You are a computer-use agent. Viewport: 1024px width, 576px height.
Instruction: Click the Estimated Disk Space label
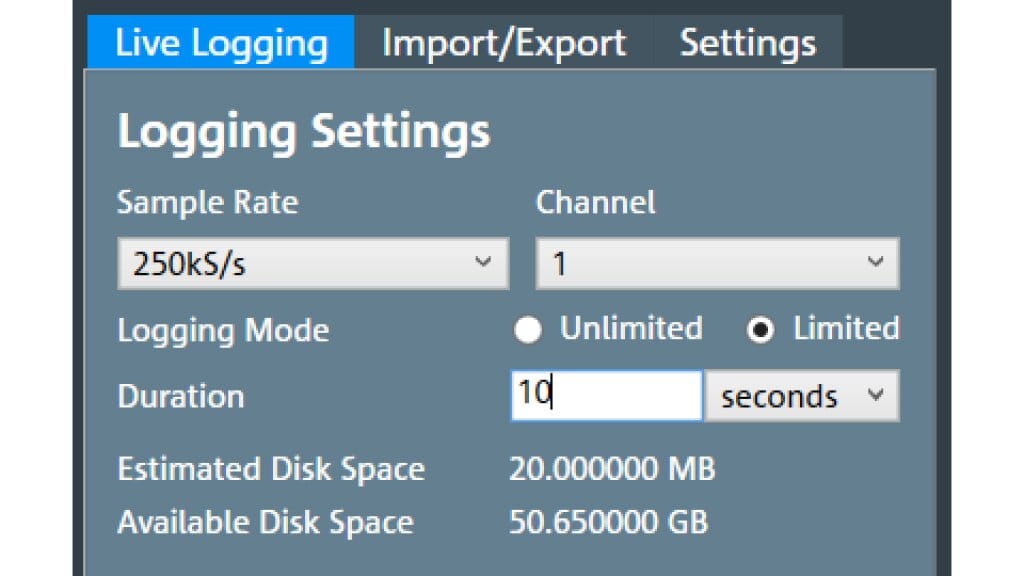(271, 469)
